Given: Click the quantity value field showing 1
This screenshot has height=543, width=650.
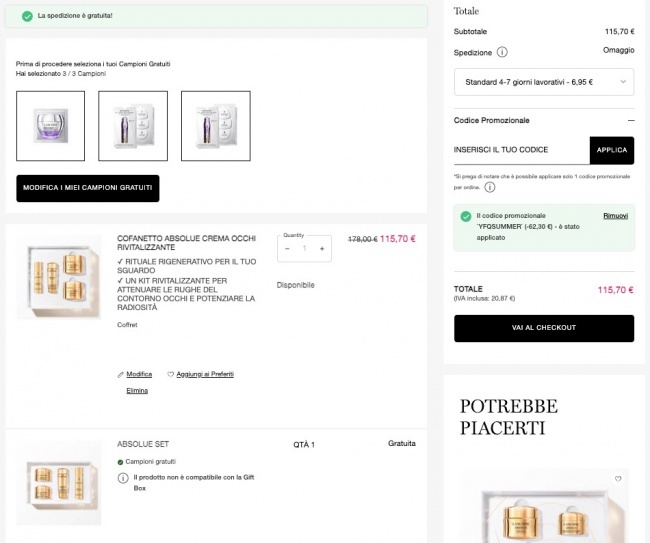Looking at the screenshot, I should click(304, 249).
